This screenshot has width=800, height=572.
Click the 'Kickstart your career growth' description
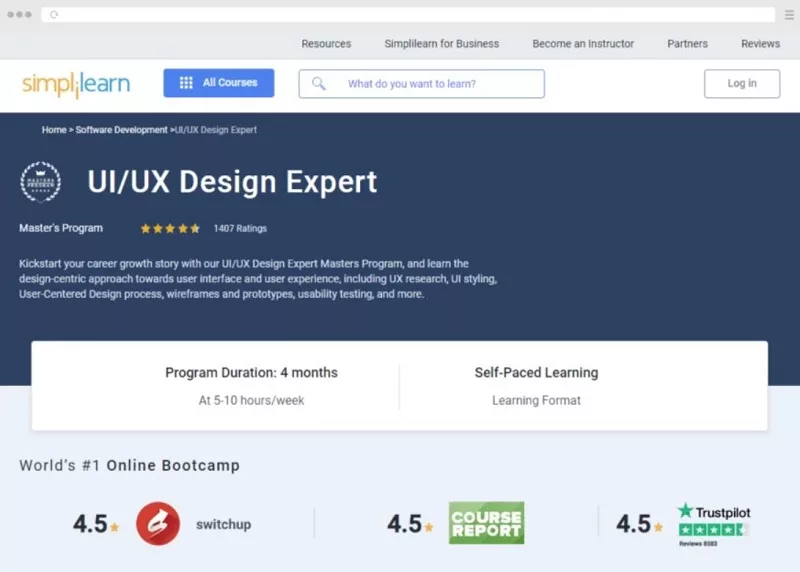pyautogui.click(x=258, y=279)
